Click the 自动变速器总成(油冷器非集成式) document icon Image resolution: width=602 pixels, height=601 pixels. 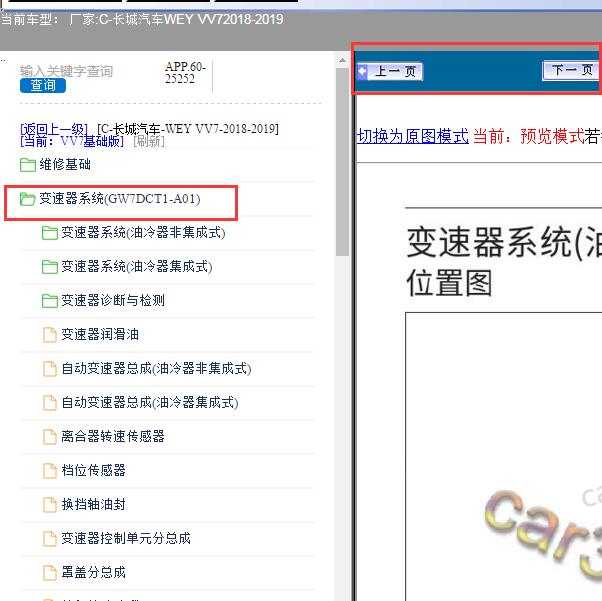tap(50, 369)
